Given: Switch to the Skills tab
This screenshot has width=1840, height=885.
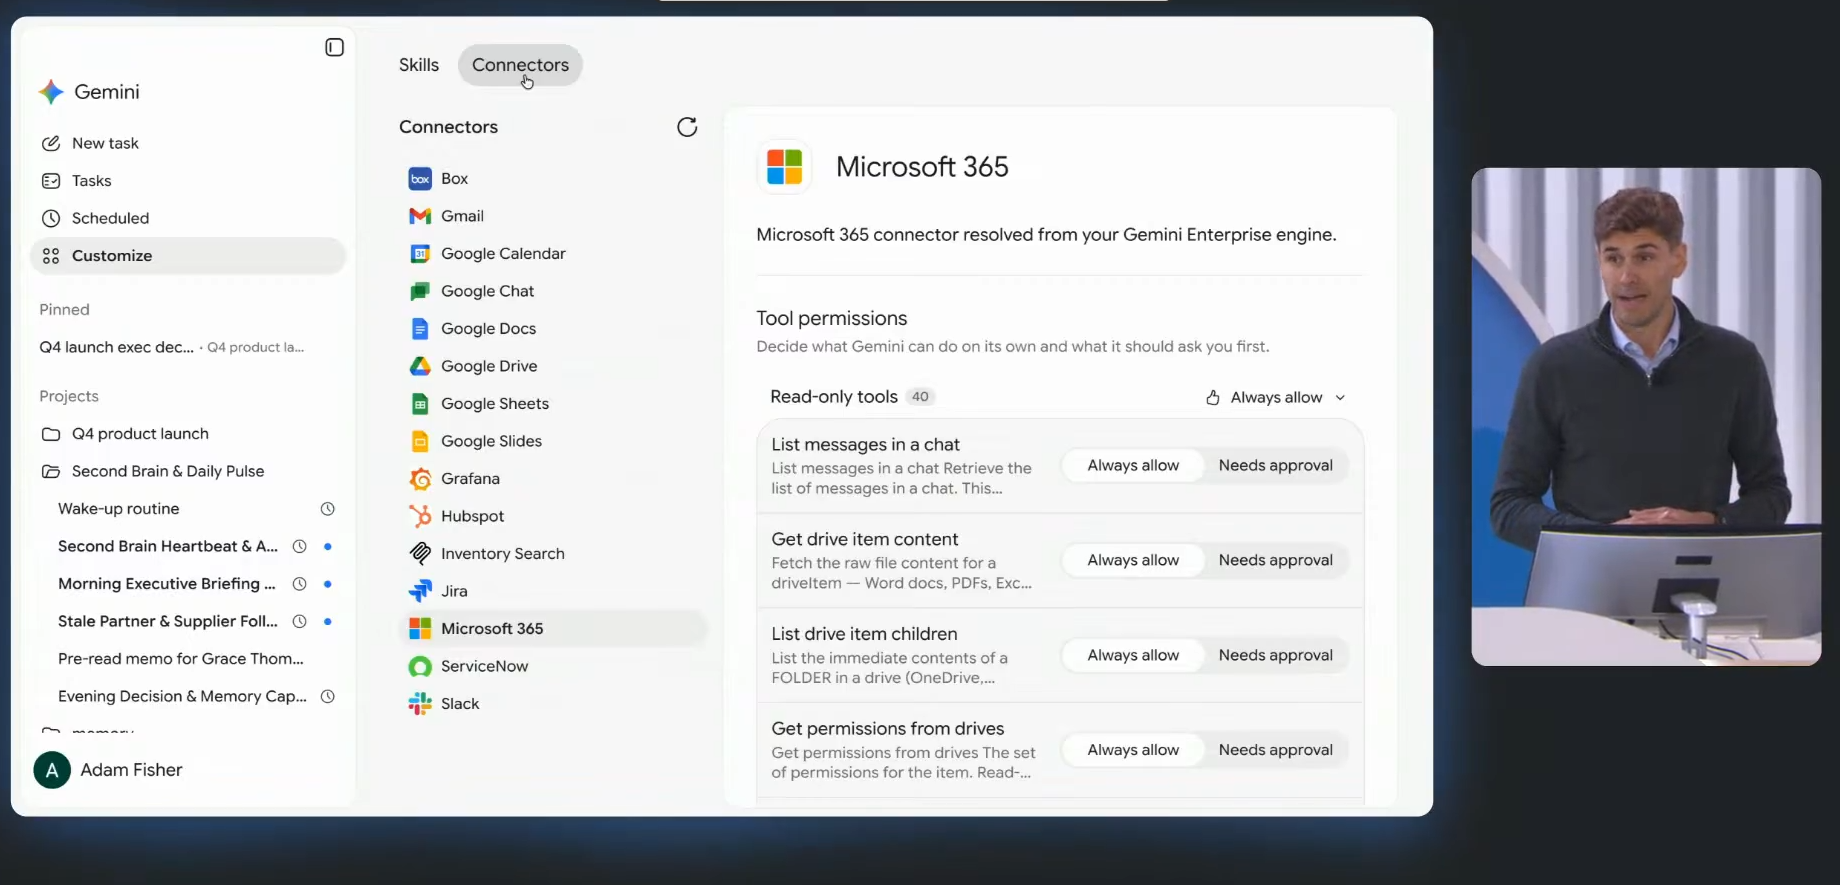Looking at the screenshot, I should pyautogui.click(x=419, y=65).
